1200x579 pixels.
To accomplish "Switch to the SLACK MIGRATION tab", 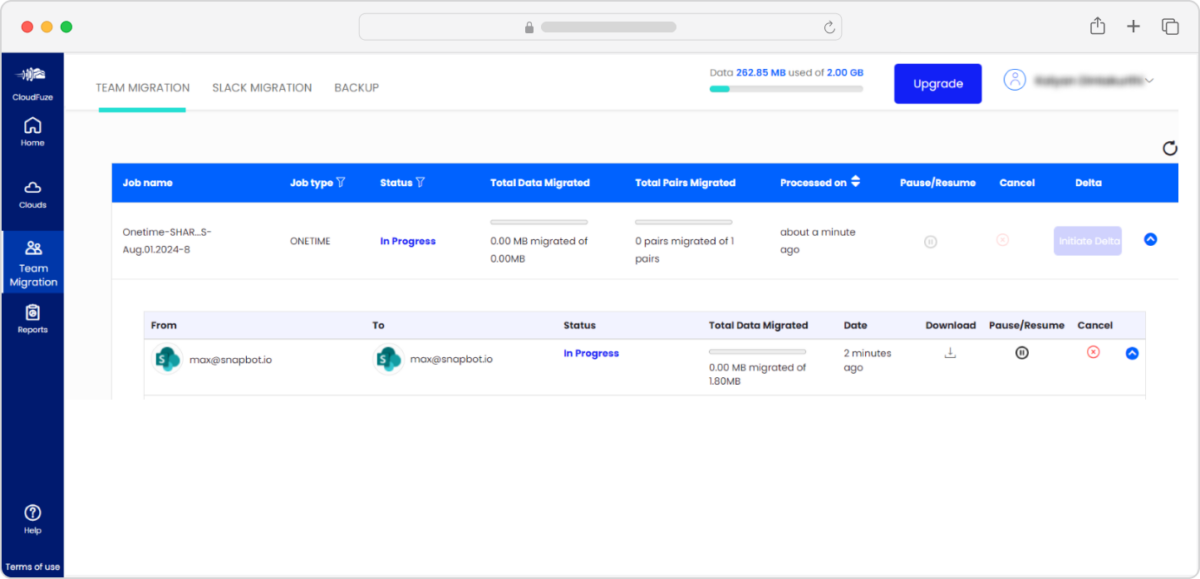I will coord(261,87).
